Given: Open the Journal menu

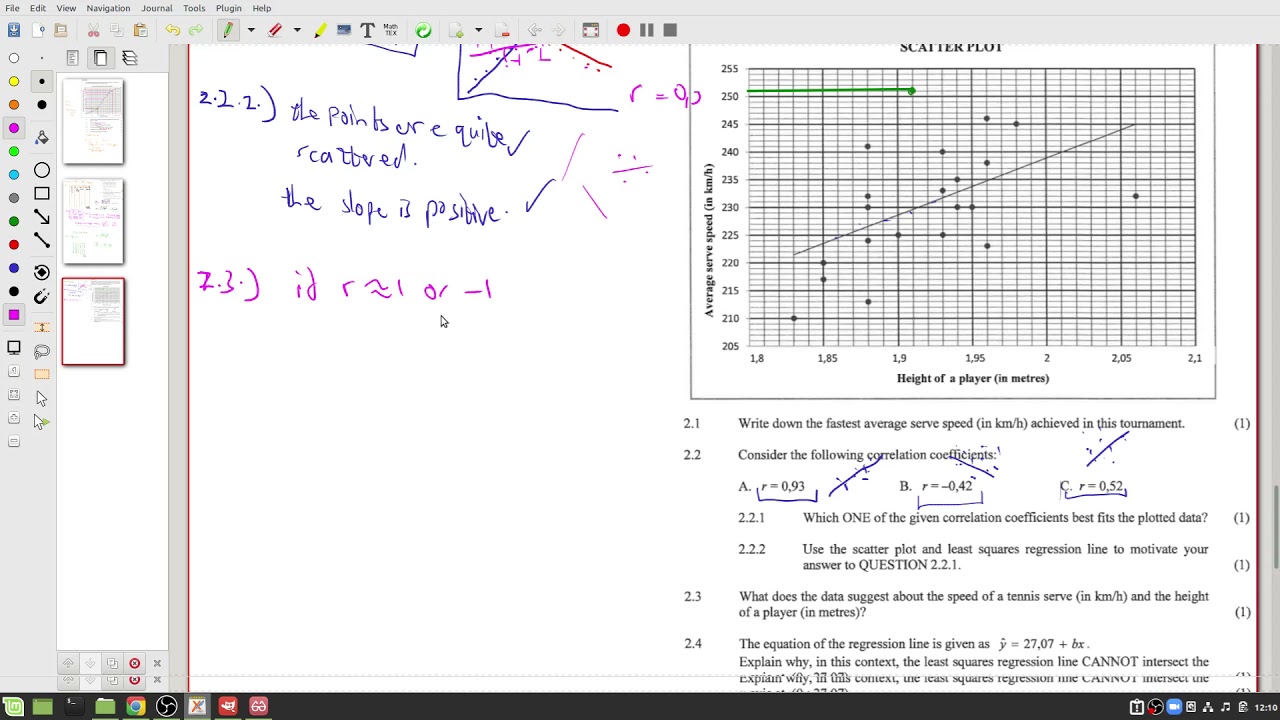Looking at the screenshot, I should [156, 8].
